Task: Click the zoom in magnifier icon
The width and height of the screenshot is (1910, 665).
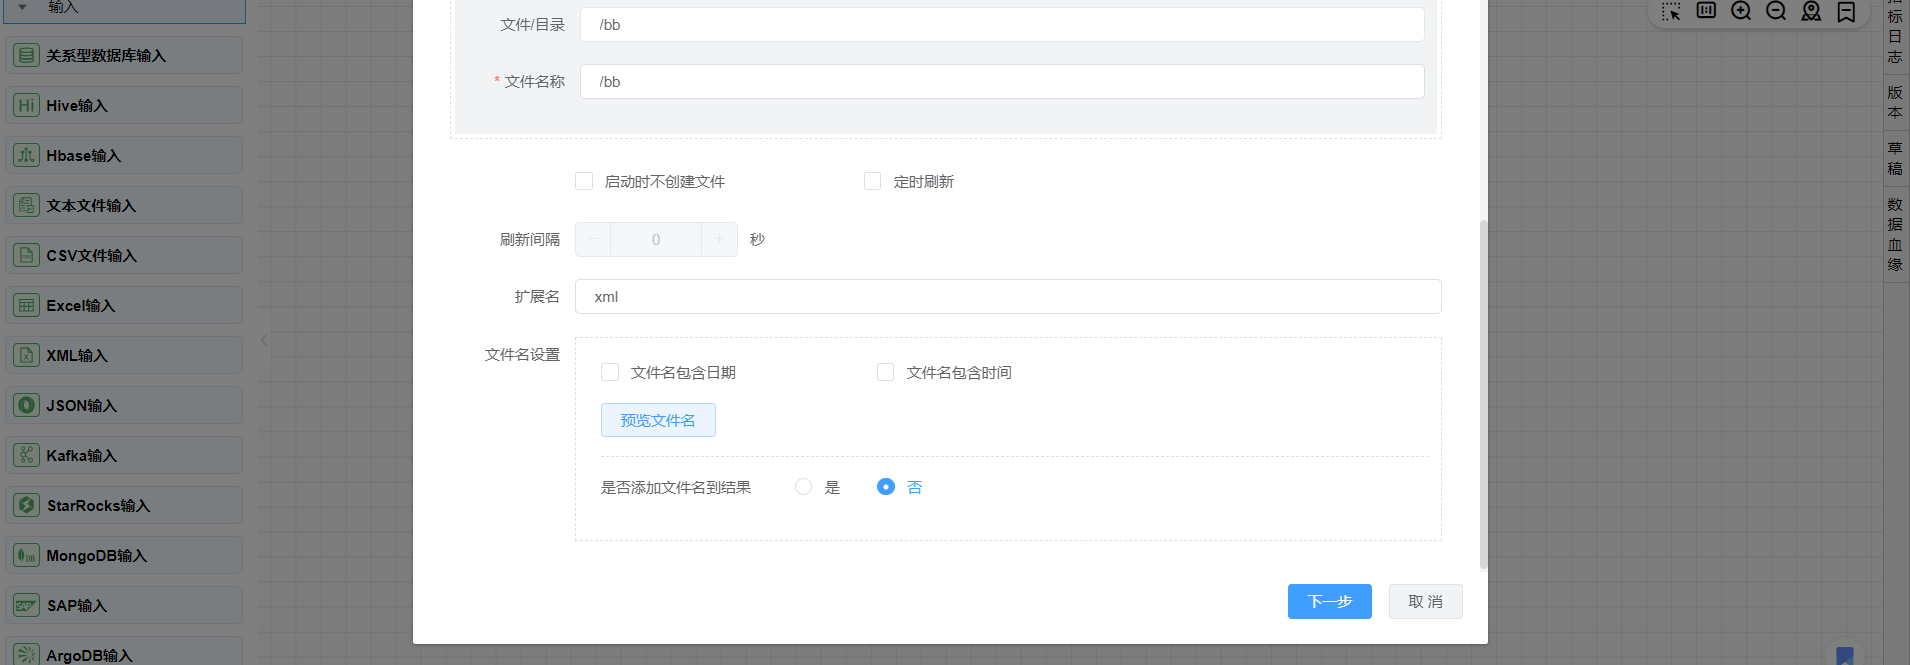Action: pos(1741,11)
